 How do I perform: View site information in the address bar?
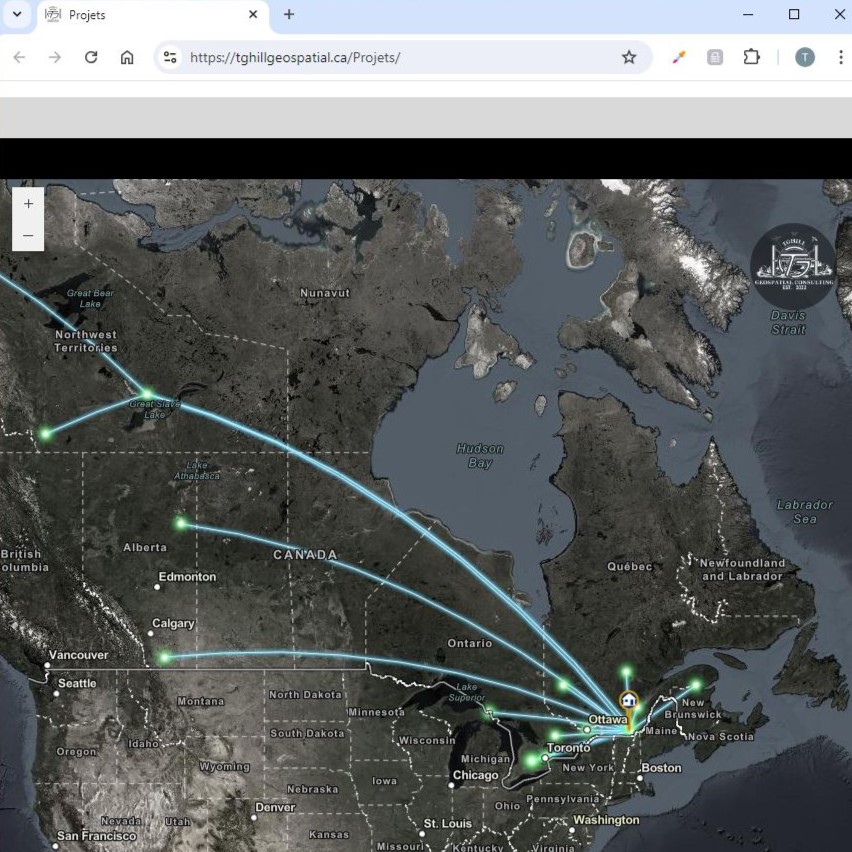pos(170,57)
